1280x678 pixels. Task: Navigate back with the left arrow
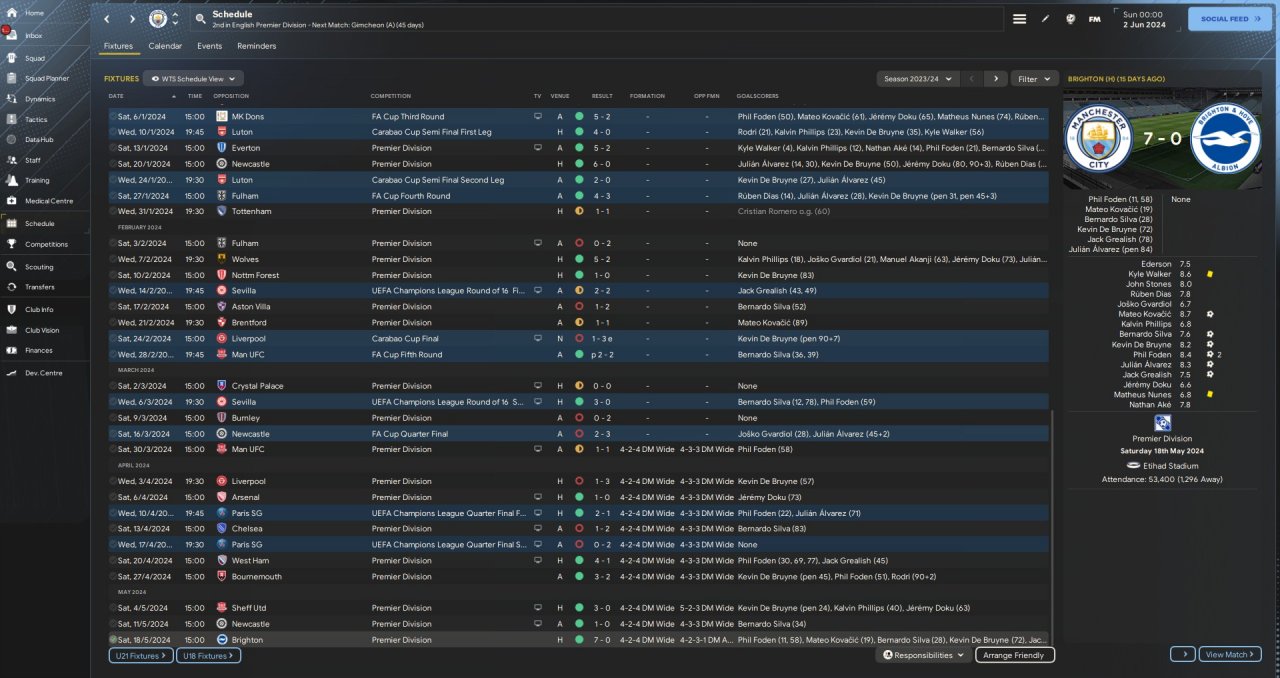pyautogui.click(x=107, y=19)
